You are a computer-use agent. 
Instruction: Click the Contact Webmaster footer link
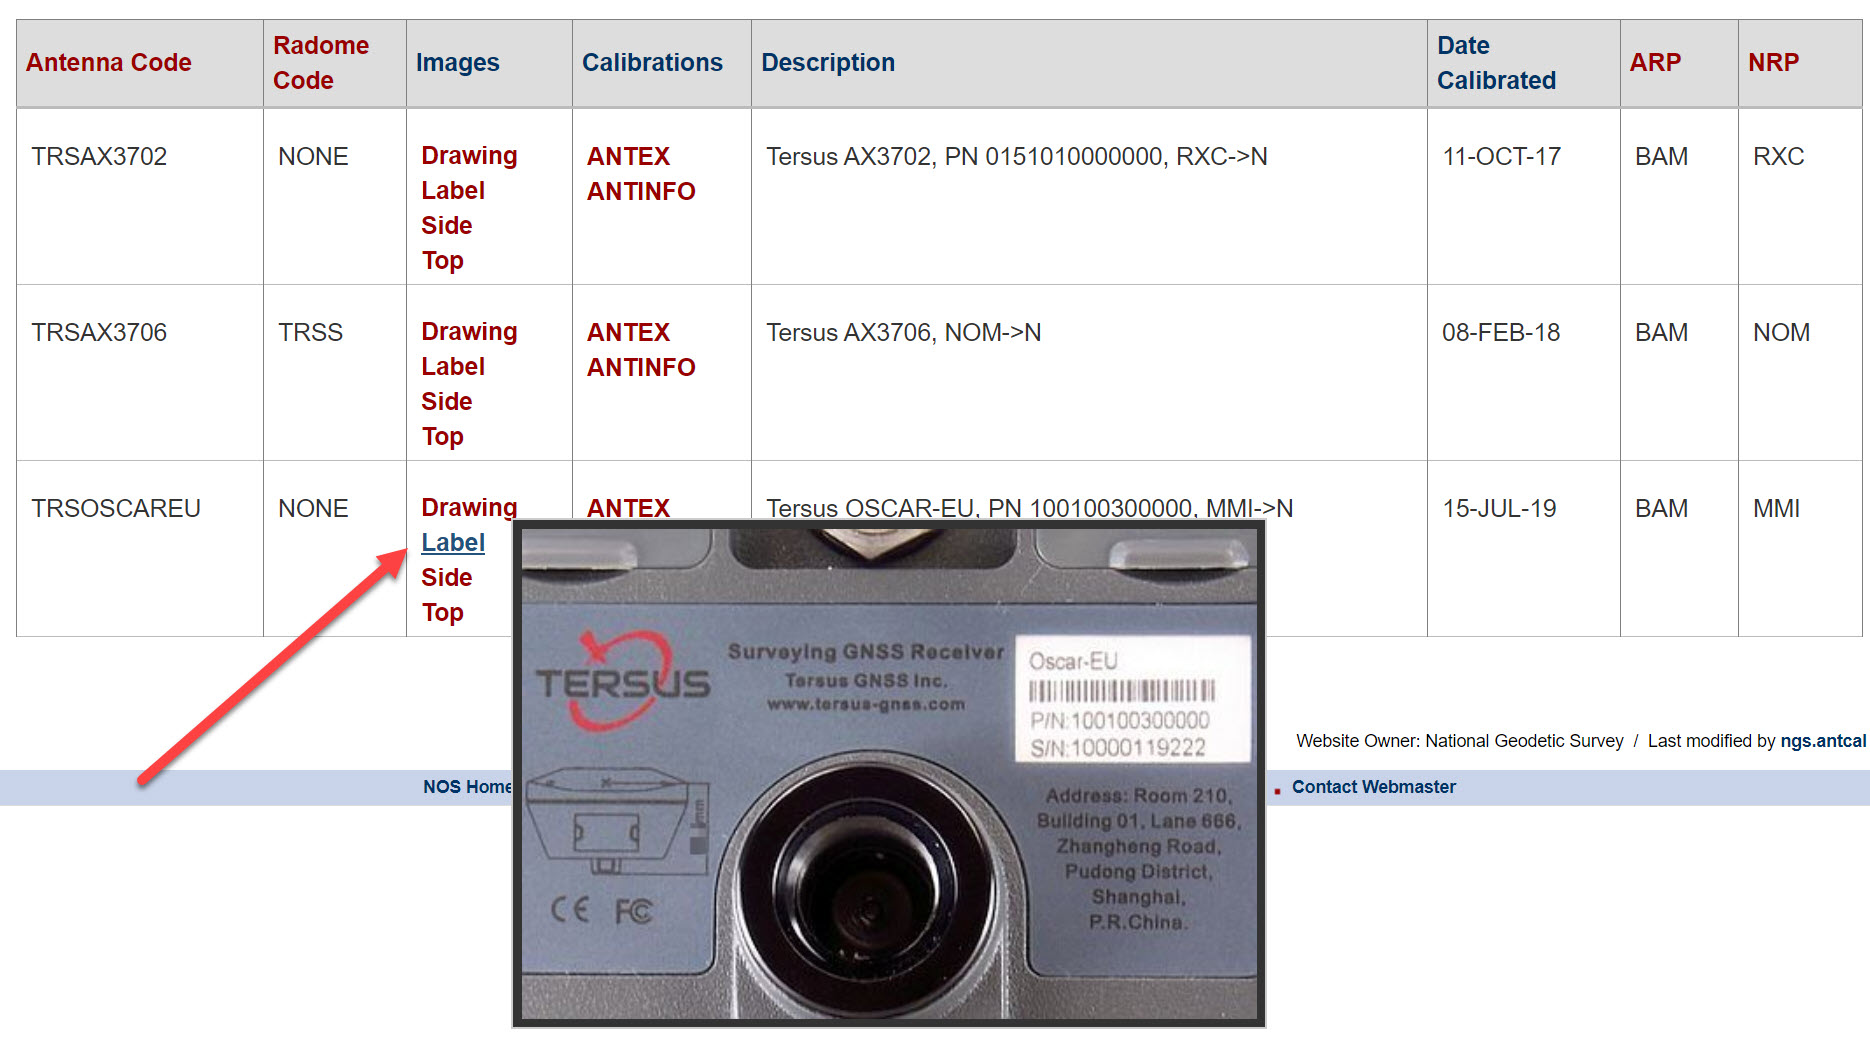pyautogui.click(x=1372, y=787)
